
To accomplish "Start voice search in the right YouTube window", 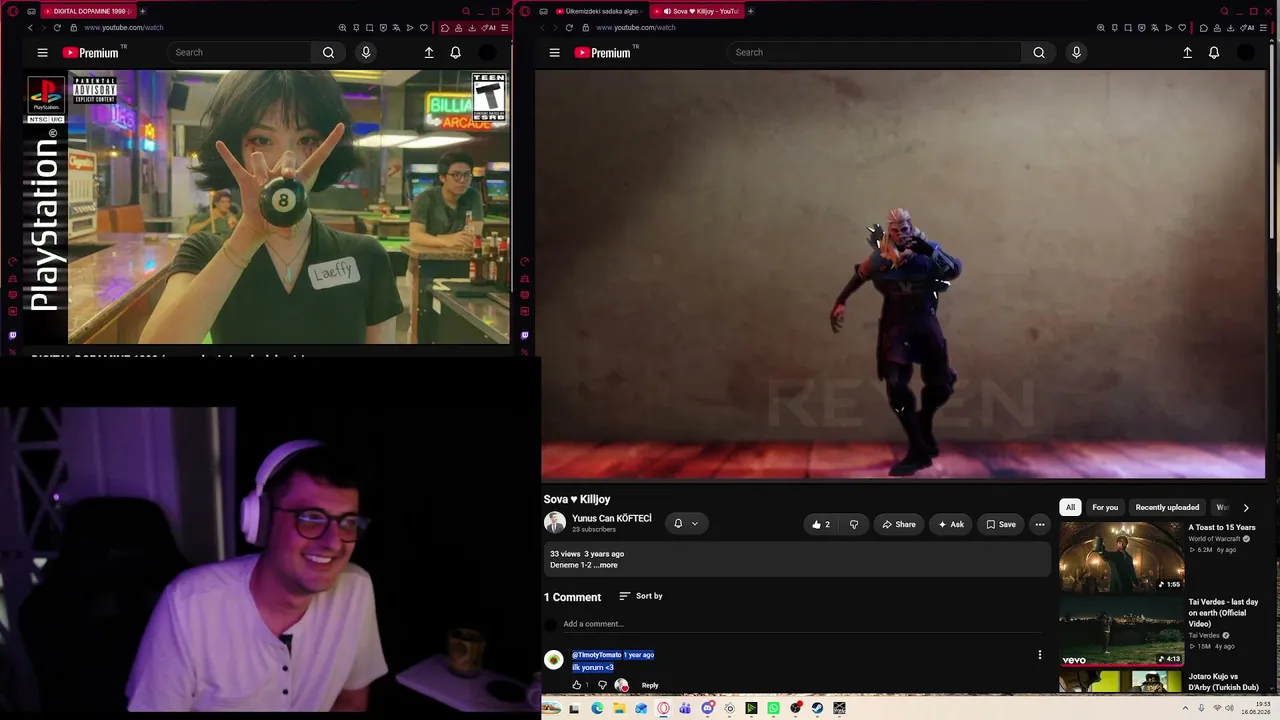I will 1076,53.
